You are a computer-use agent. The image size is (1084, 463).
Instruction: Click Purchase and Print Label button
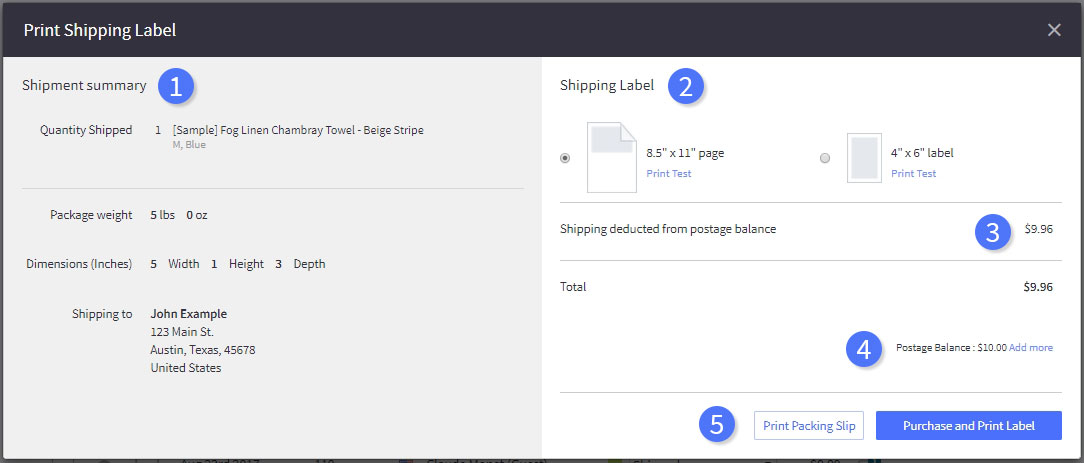coord(969,426)
